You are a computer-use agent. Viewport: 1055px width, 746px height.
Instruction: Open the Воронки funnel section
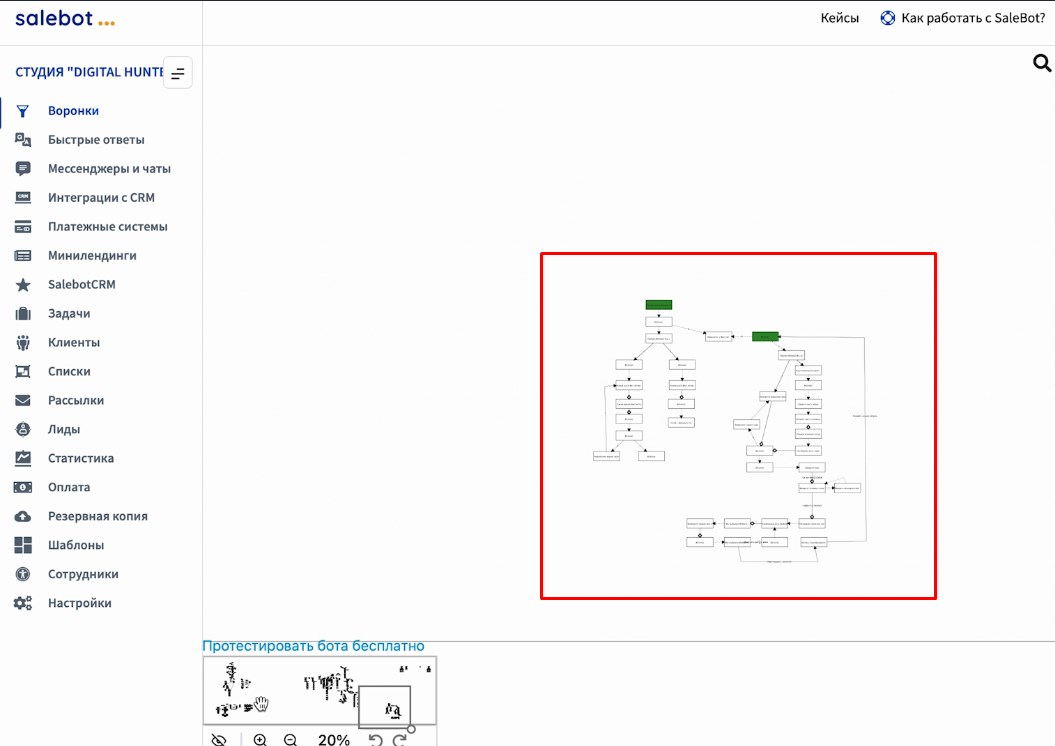(x=73, y=111)
